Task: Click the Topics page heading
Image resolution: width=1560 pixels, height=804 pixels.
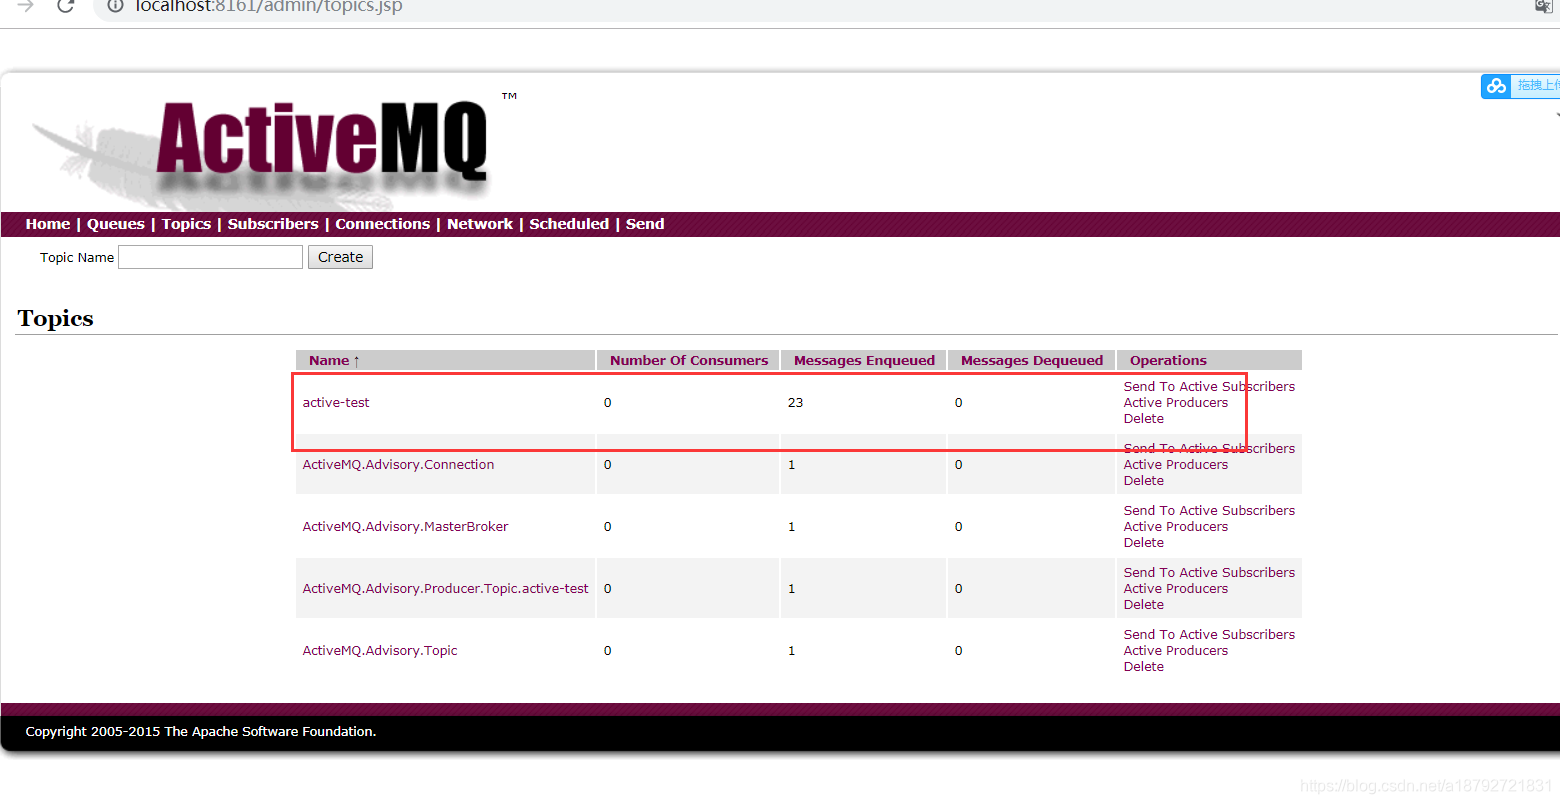Action: [x=55, y=318]
